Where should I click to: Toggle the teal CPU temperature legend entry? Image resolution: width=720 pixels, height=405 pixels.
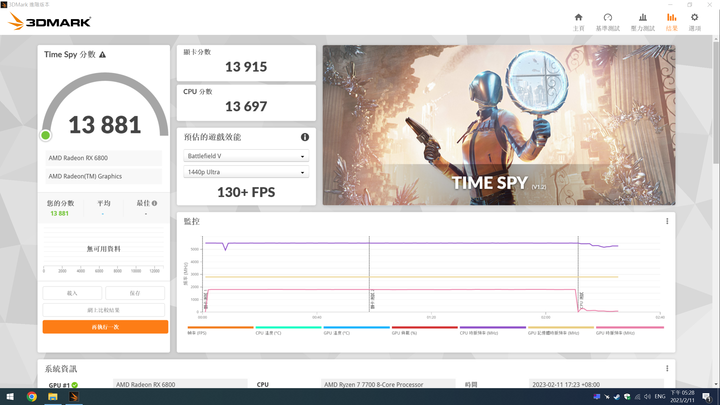[x=288, y=330]
